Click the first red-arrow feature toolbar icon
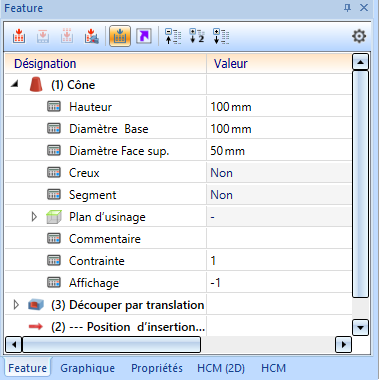379x380 pixels. click(x=19, y=36)
